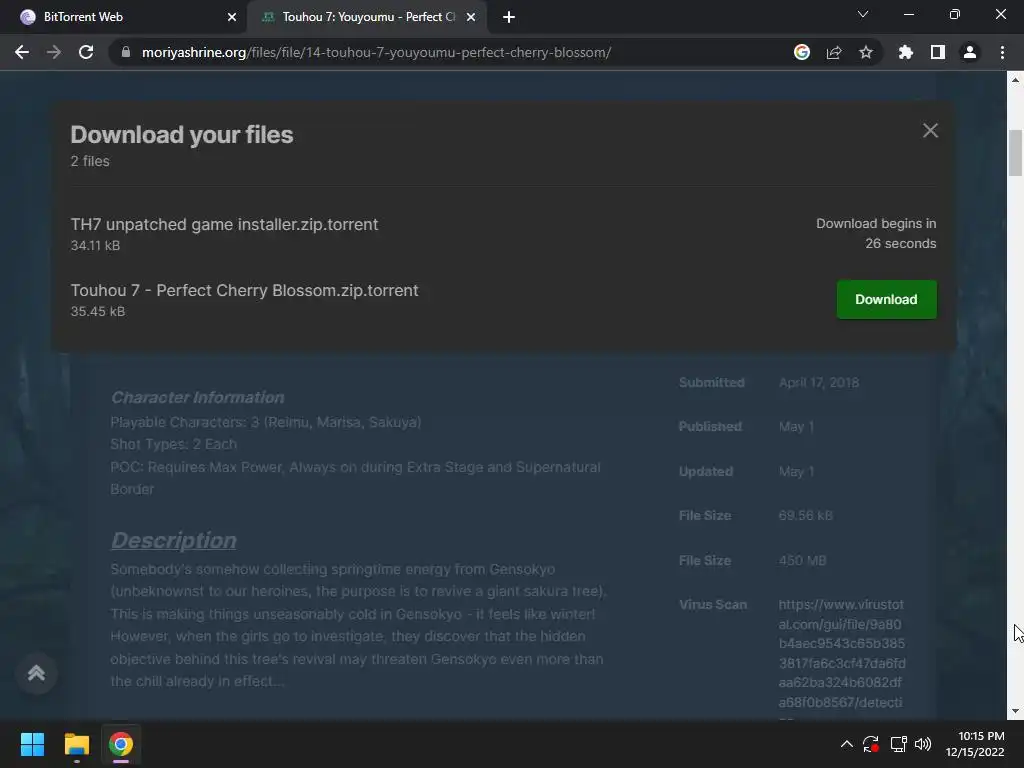Open network status tray icon

coord(898,744)
